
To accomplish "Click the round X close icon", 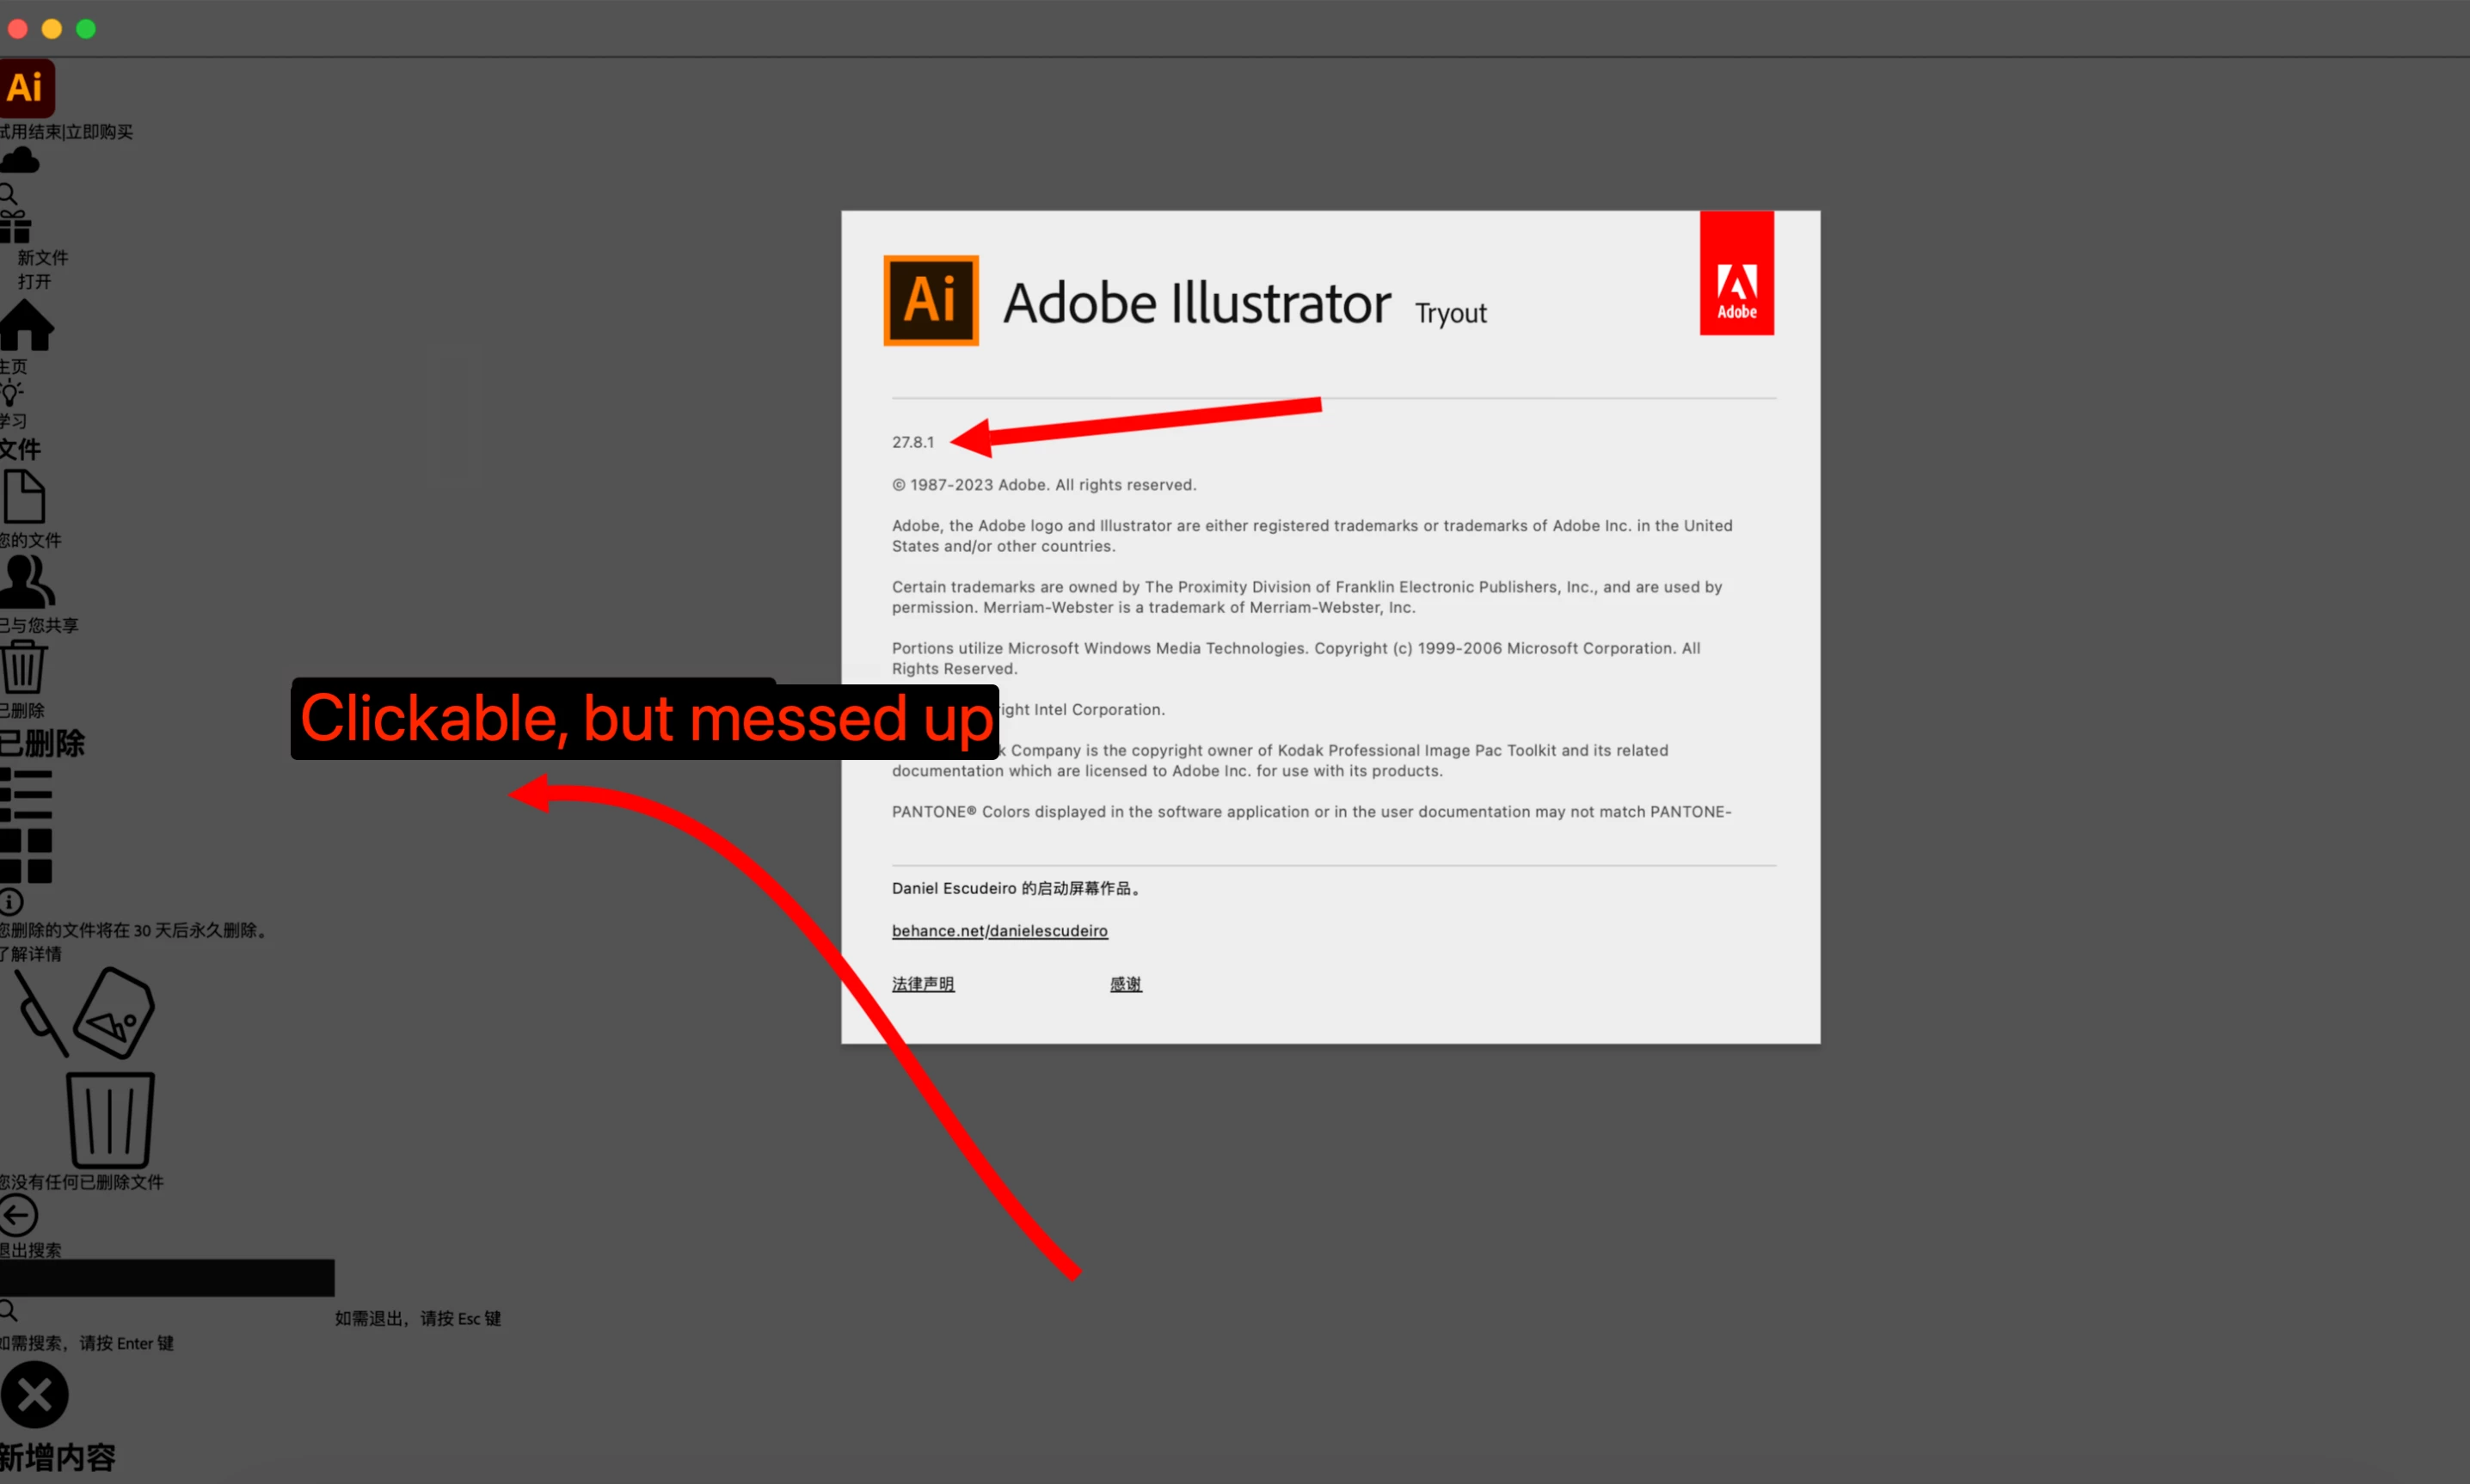I will click(x=34, y=1395).
